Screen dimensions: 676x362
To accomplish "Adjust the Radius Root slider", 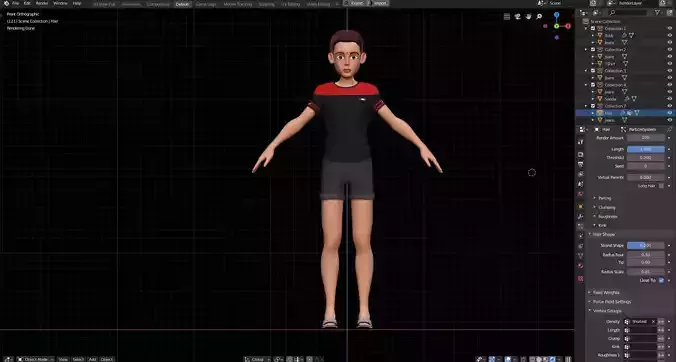I will click(645, 255).
